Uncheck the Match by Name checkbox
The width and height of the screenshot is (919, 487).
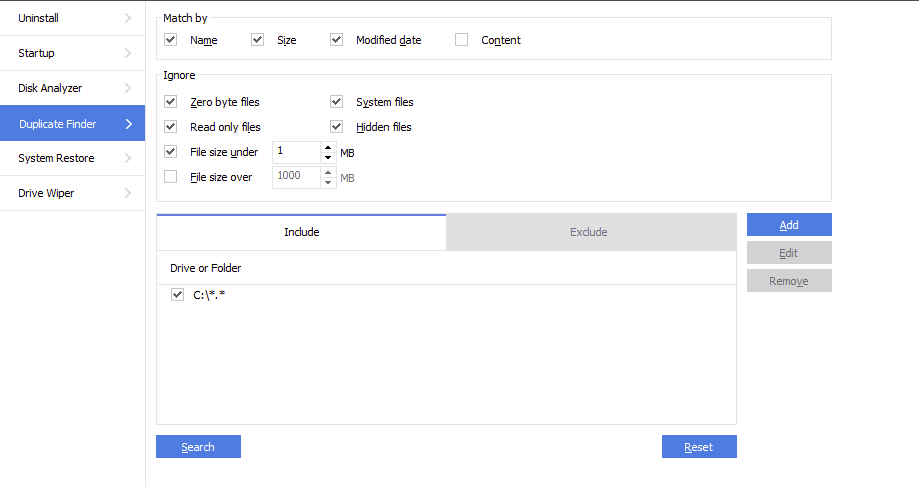point(171,40)
